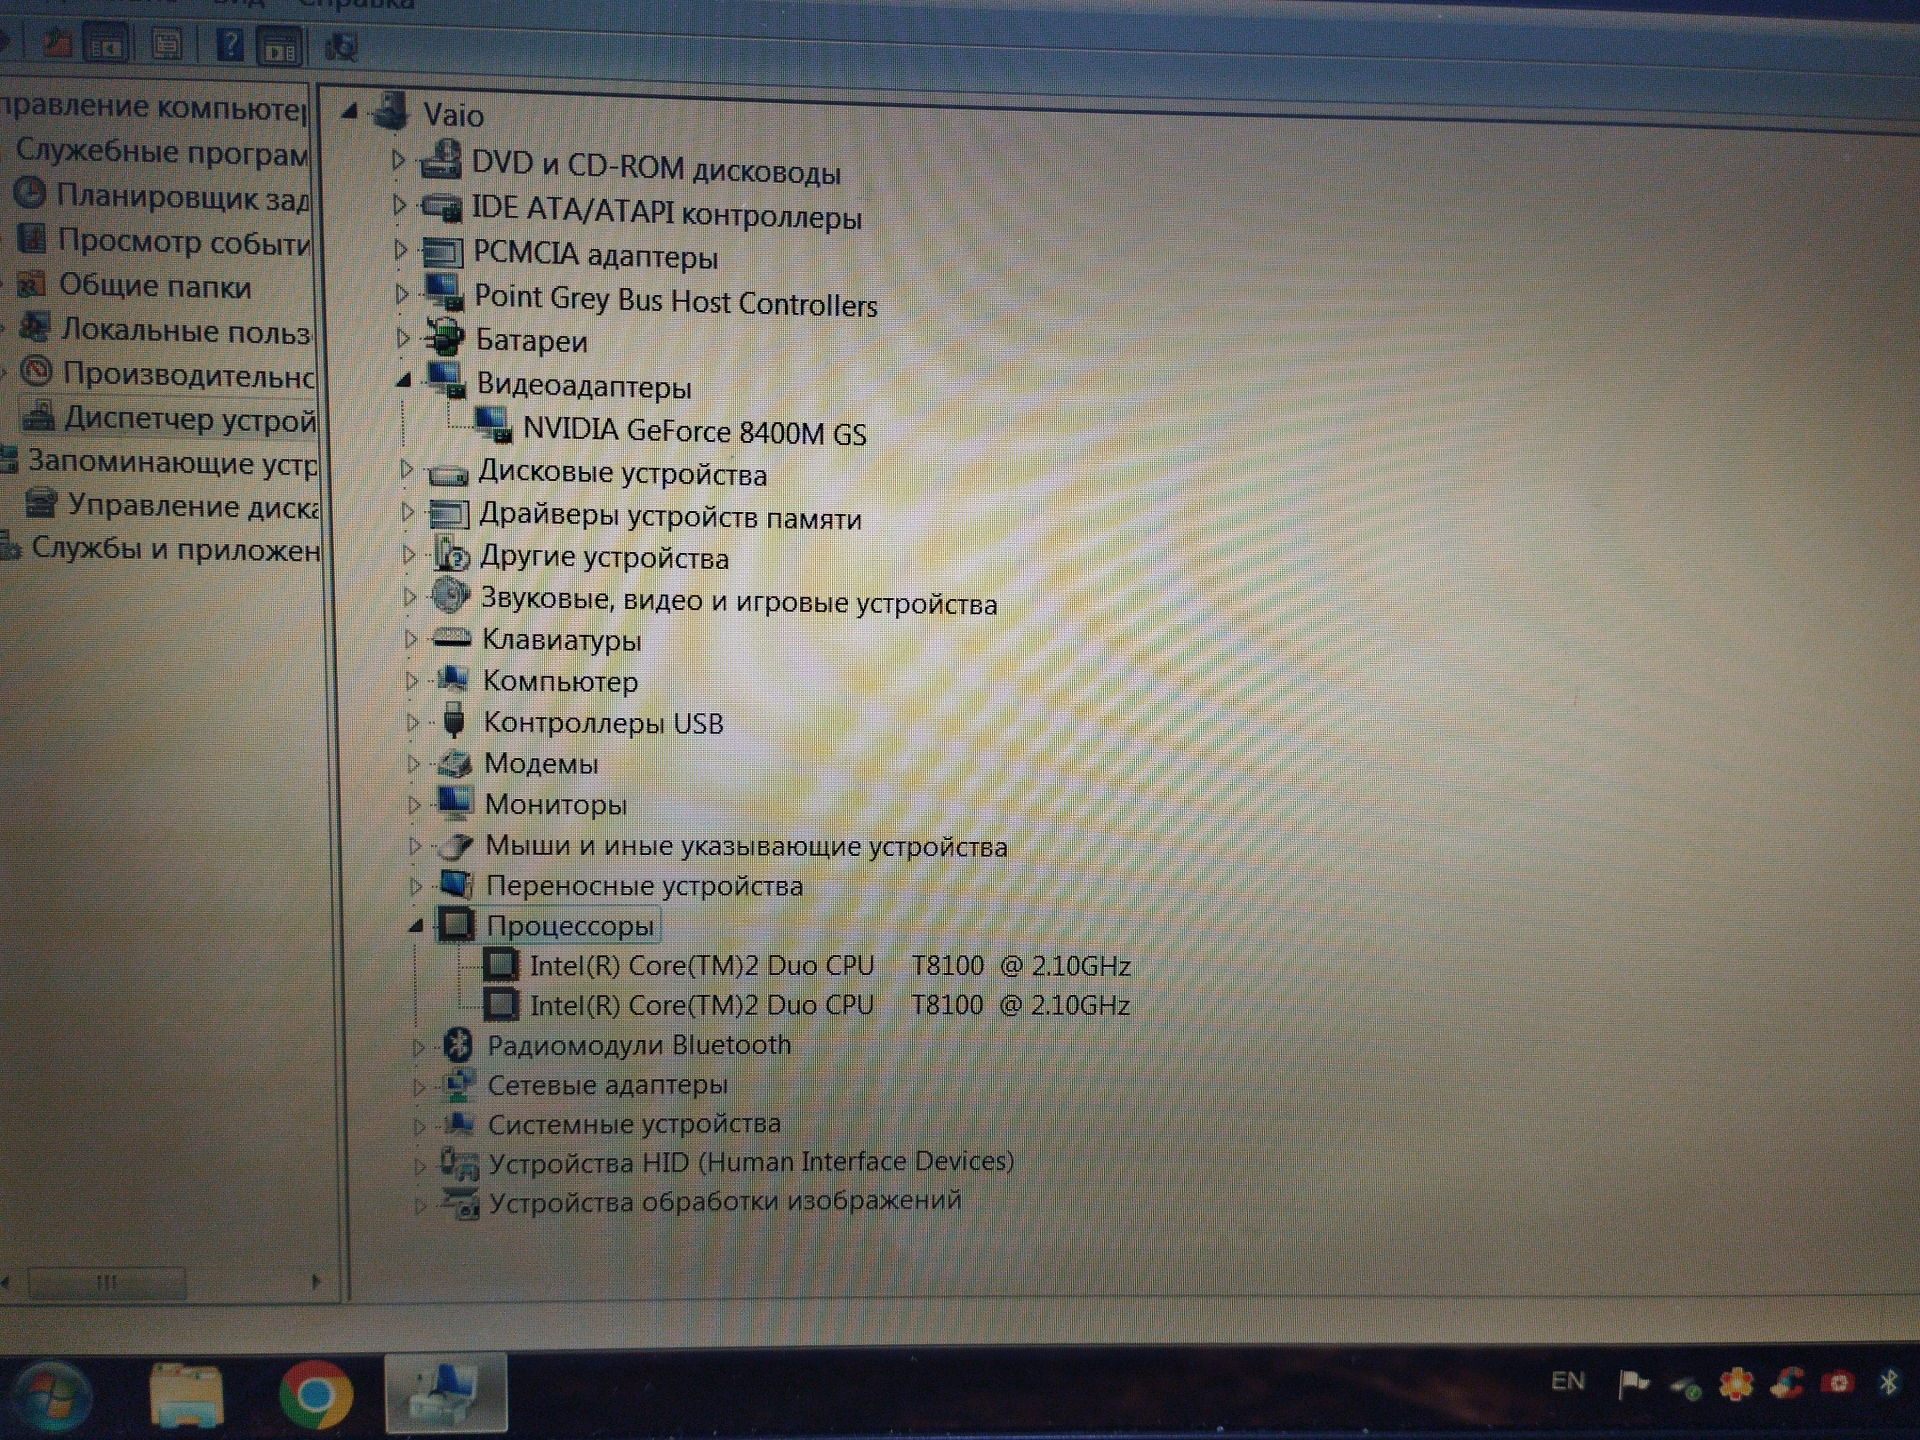Expand Сетевые адаптеры
Viewport: 1920px width, 1440px height.
(x=419, y=1086)
